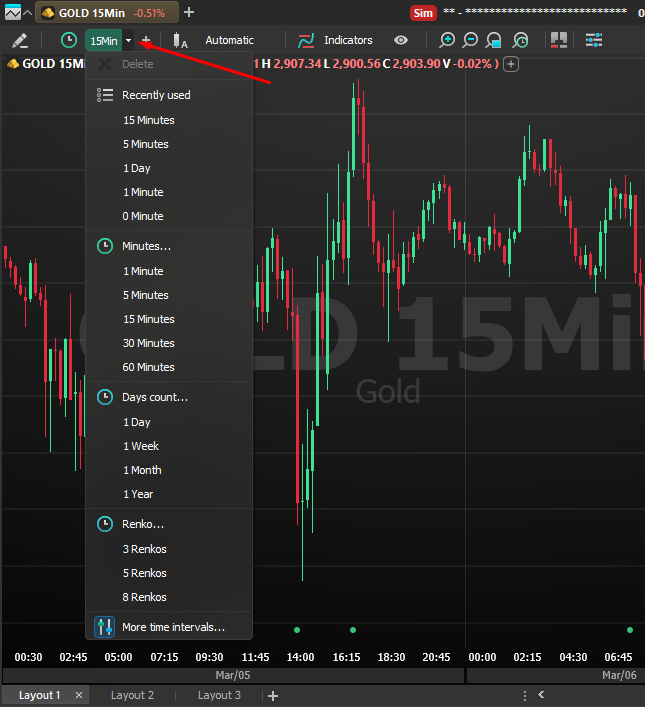Click the chart settings sliders icon
The height and width of the screenshot is (707, 645).
pos(594,40)
